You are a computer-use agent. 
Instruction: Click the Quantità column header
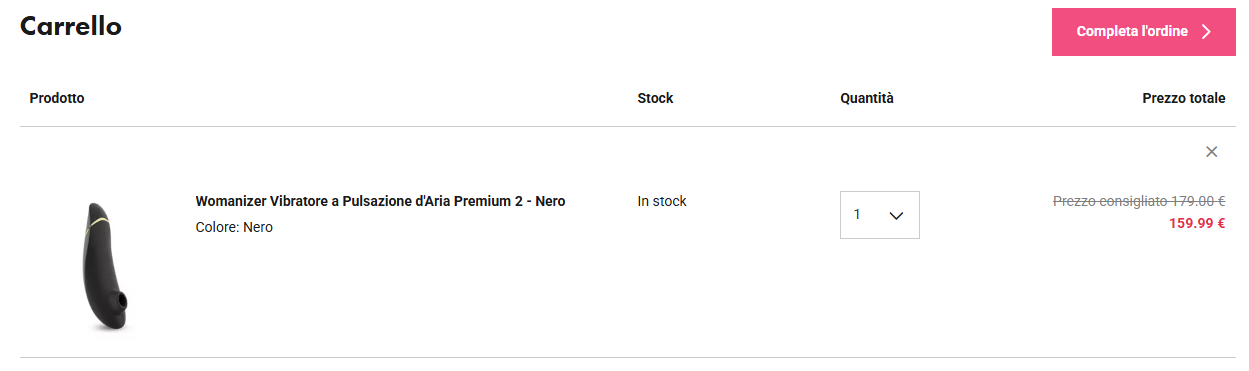pos(867,98)
